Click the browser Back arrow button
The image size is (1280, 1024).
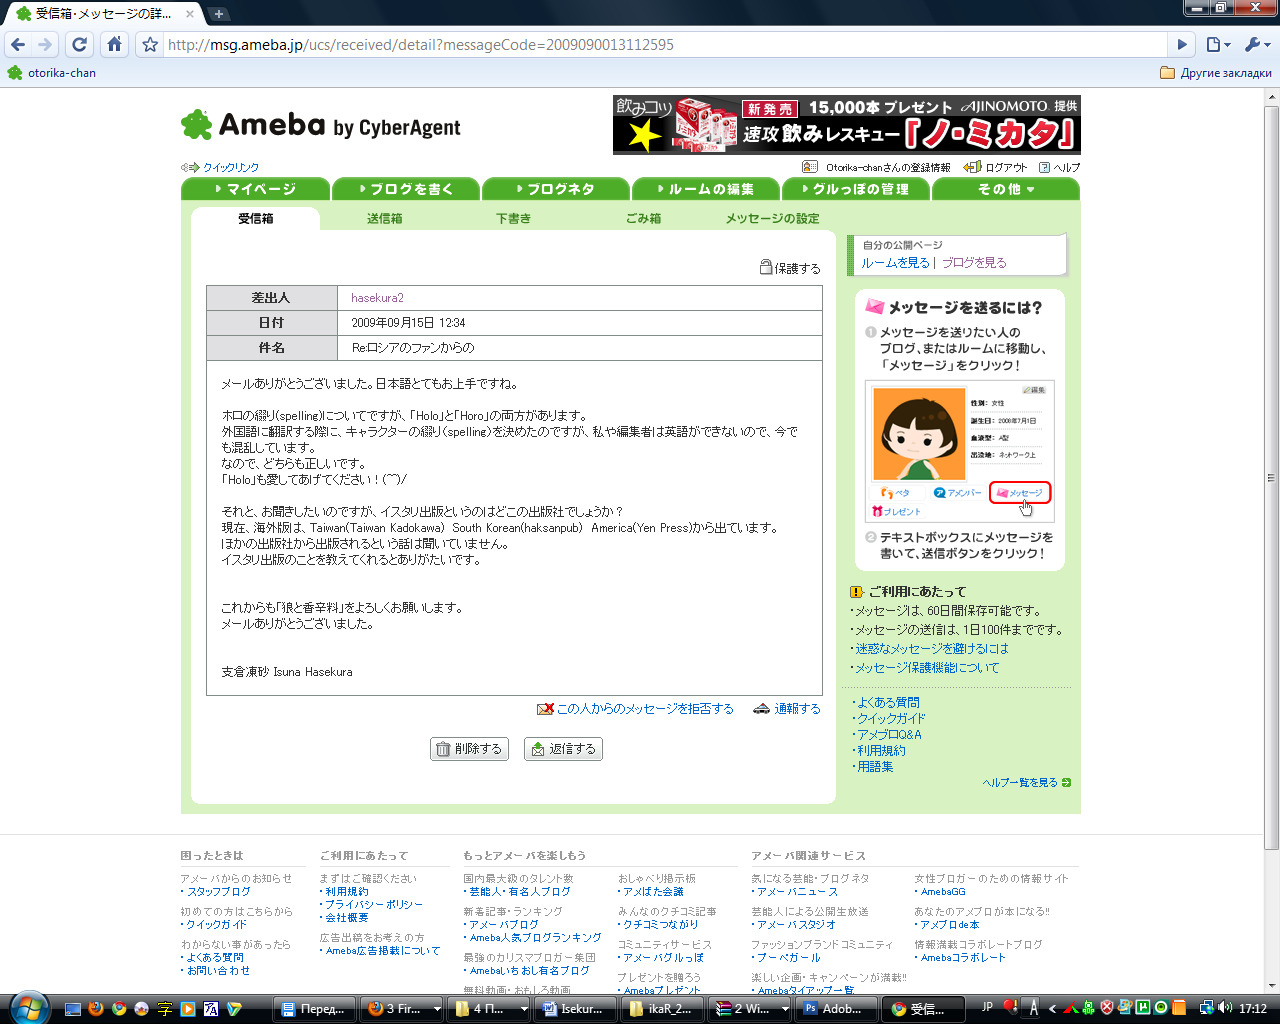point(18,44)
